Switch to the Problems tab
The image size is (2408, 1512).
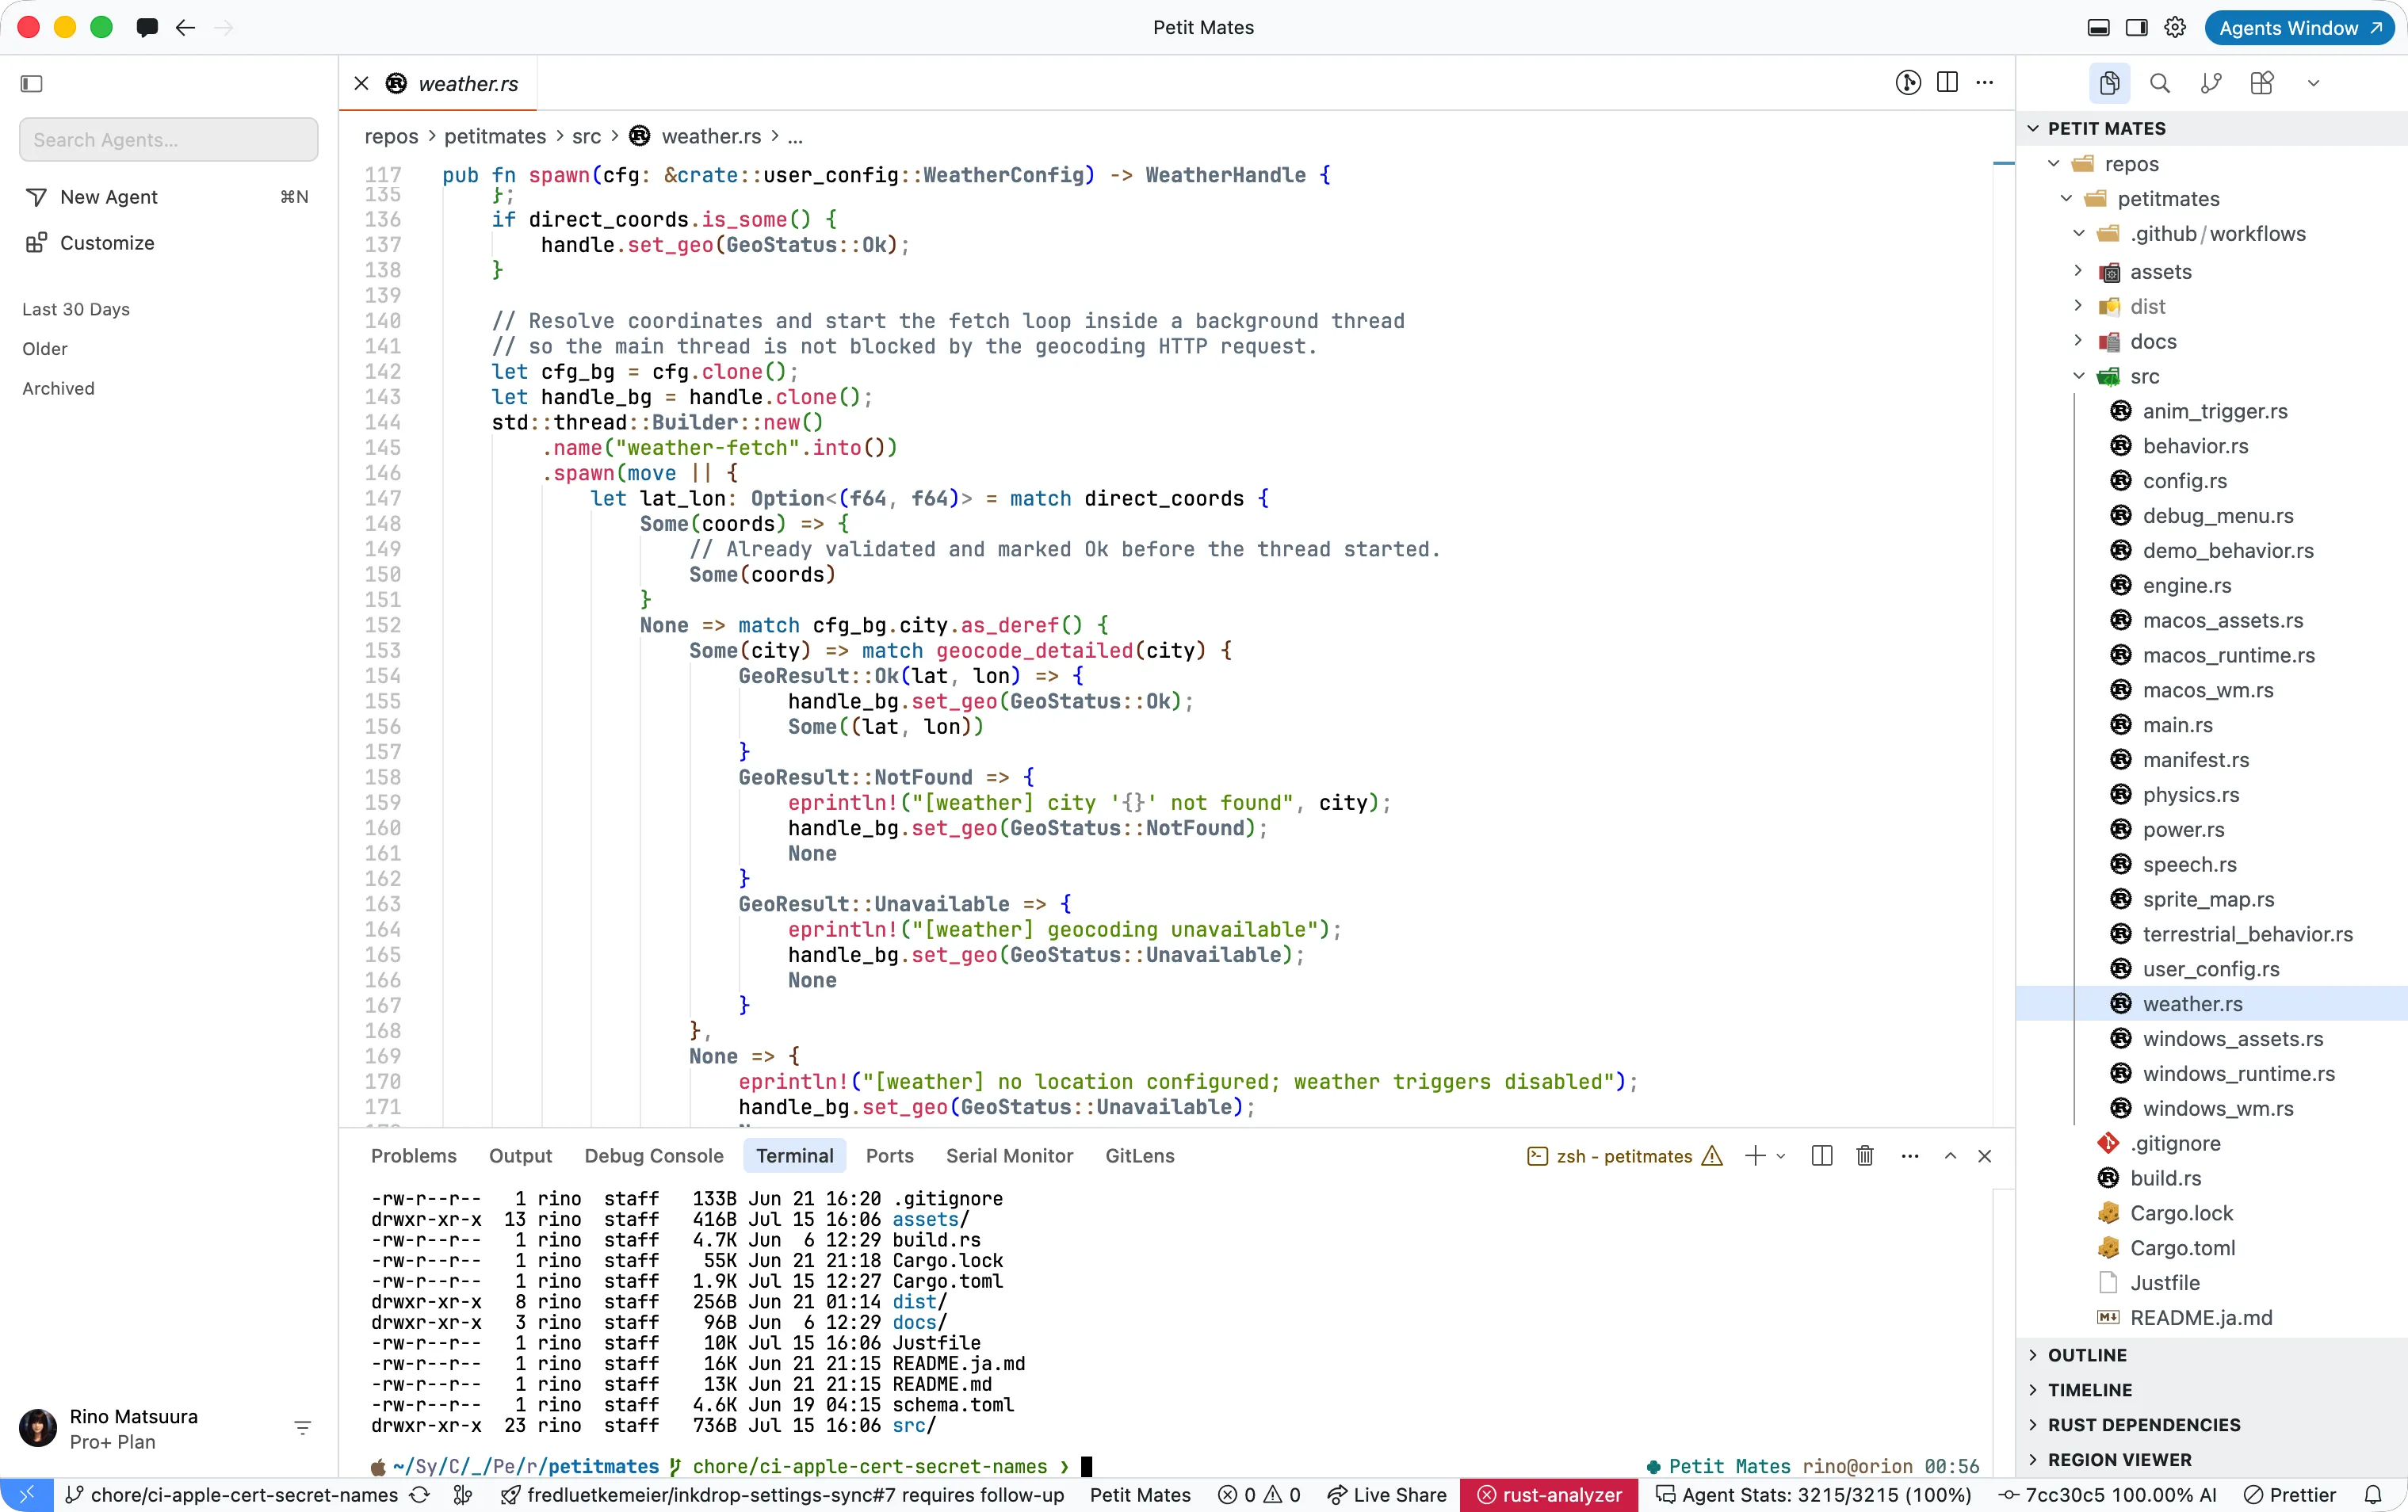coord(414,1156)
